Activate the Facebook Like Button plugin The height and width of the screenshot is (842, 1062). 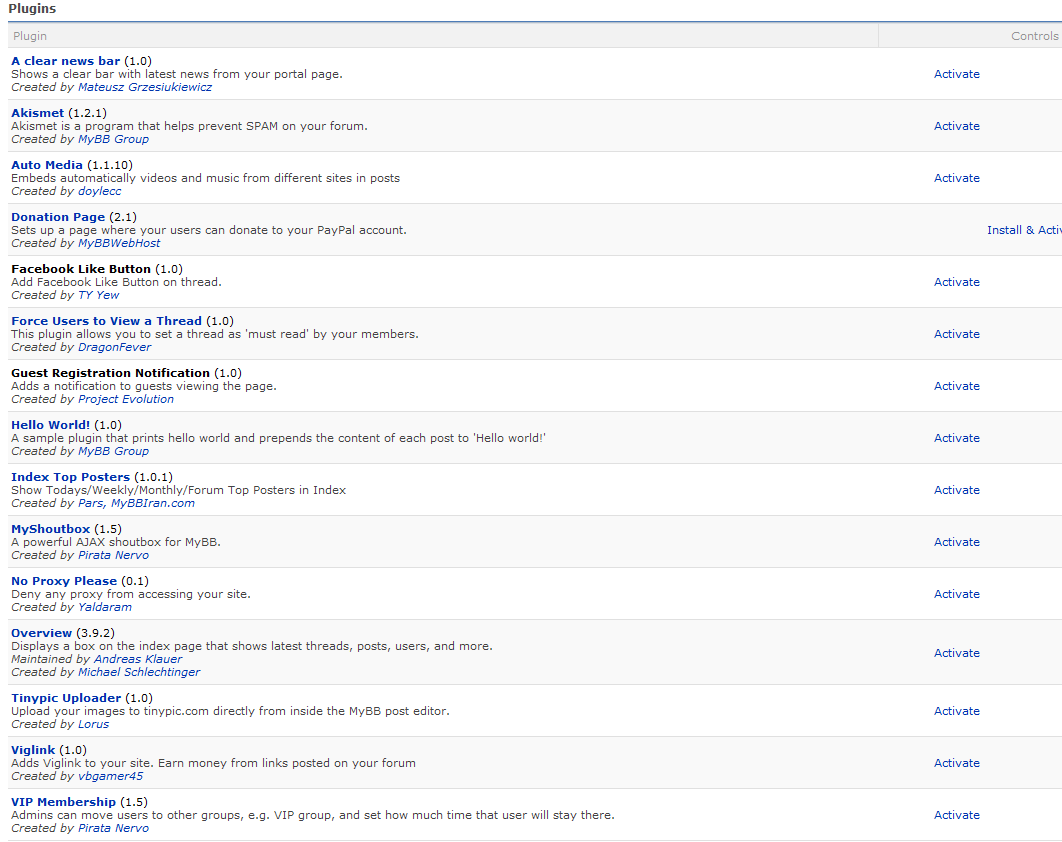pyautogui.click(x=956, y=282)
